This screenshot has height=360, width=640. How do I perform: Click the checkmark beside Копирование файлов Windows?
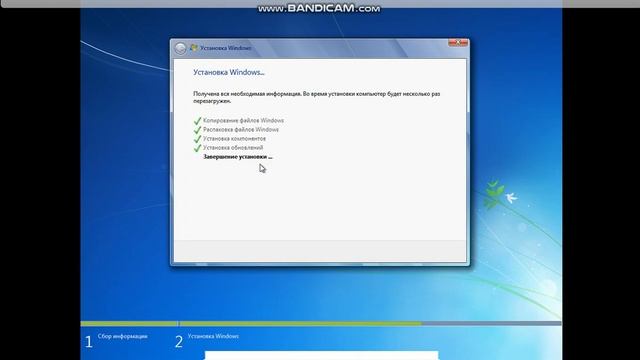coord(198,121)
